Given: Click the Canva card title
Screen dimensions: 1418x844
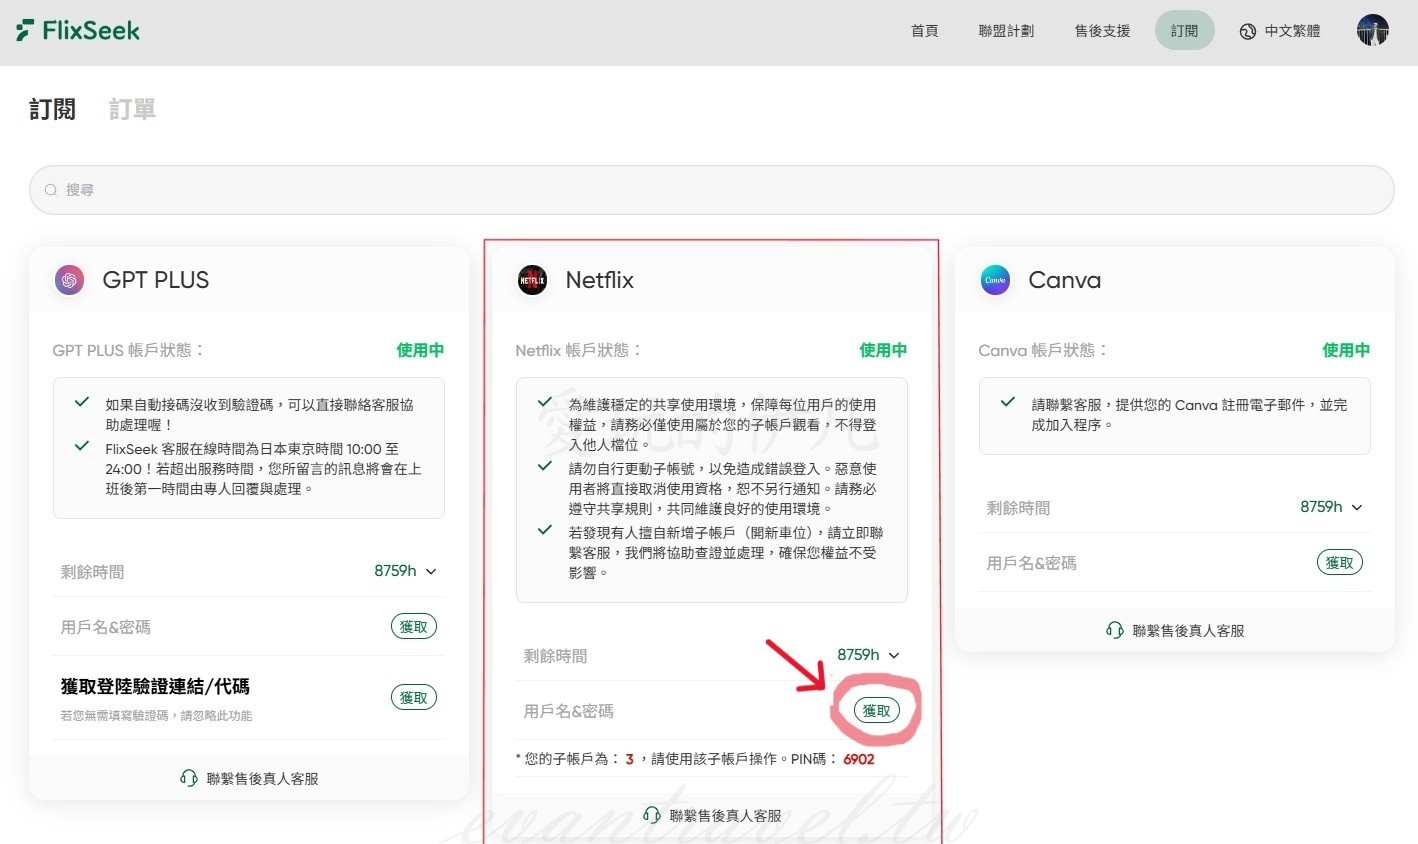Looking at the screenshot, I should pyautogui.click(x=1065, y=280).
